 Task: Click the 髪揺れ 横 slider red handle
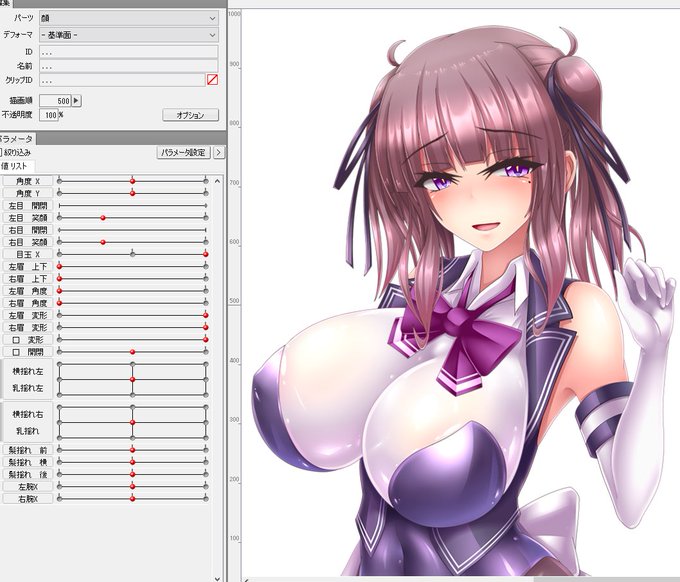pyautogui.click(x=133, y=462)
